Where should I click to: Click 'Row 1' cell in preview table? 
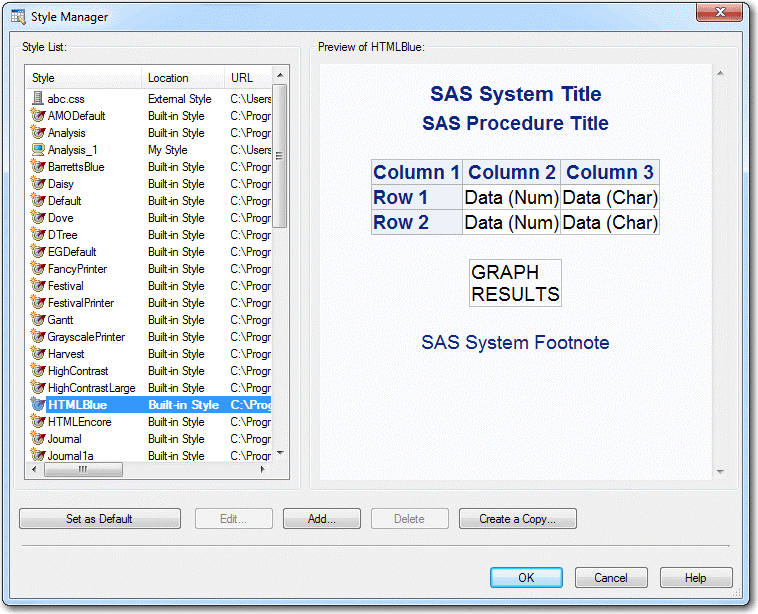tap(417, 197)
